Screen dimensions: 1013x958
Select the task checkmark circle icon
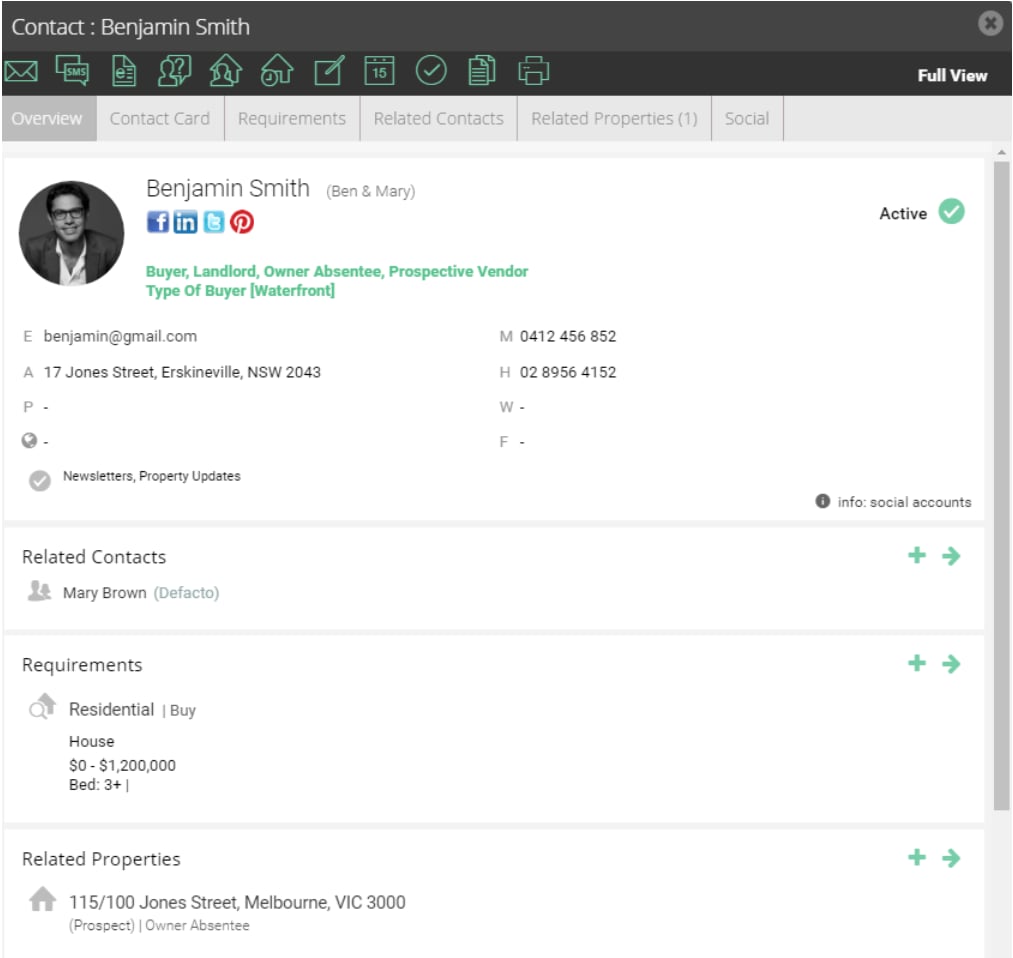[431, 70]
